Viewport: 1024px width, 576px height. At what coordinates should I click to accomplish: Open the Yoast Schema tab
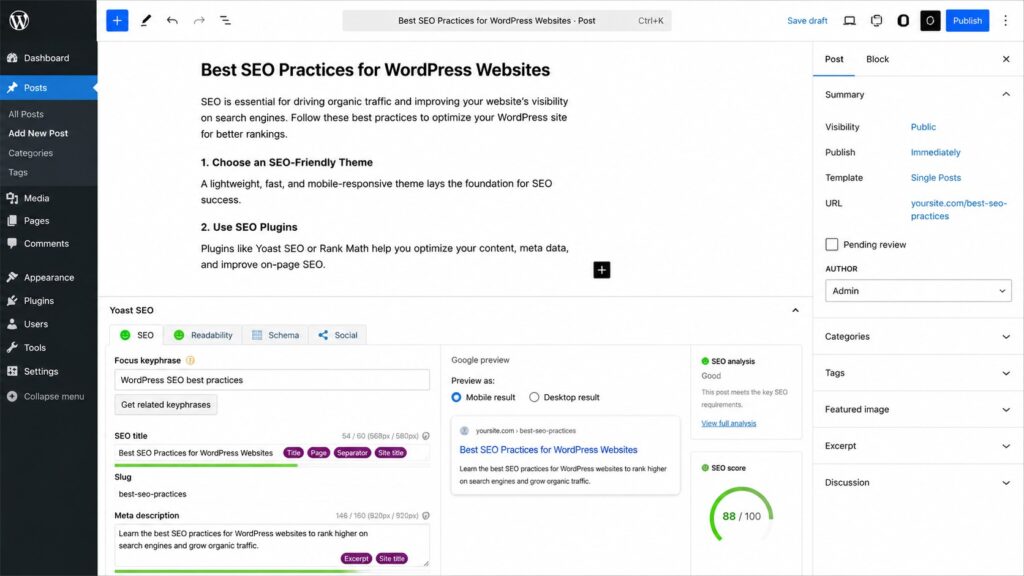click(x=275, y=335)
